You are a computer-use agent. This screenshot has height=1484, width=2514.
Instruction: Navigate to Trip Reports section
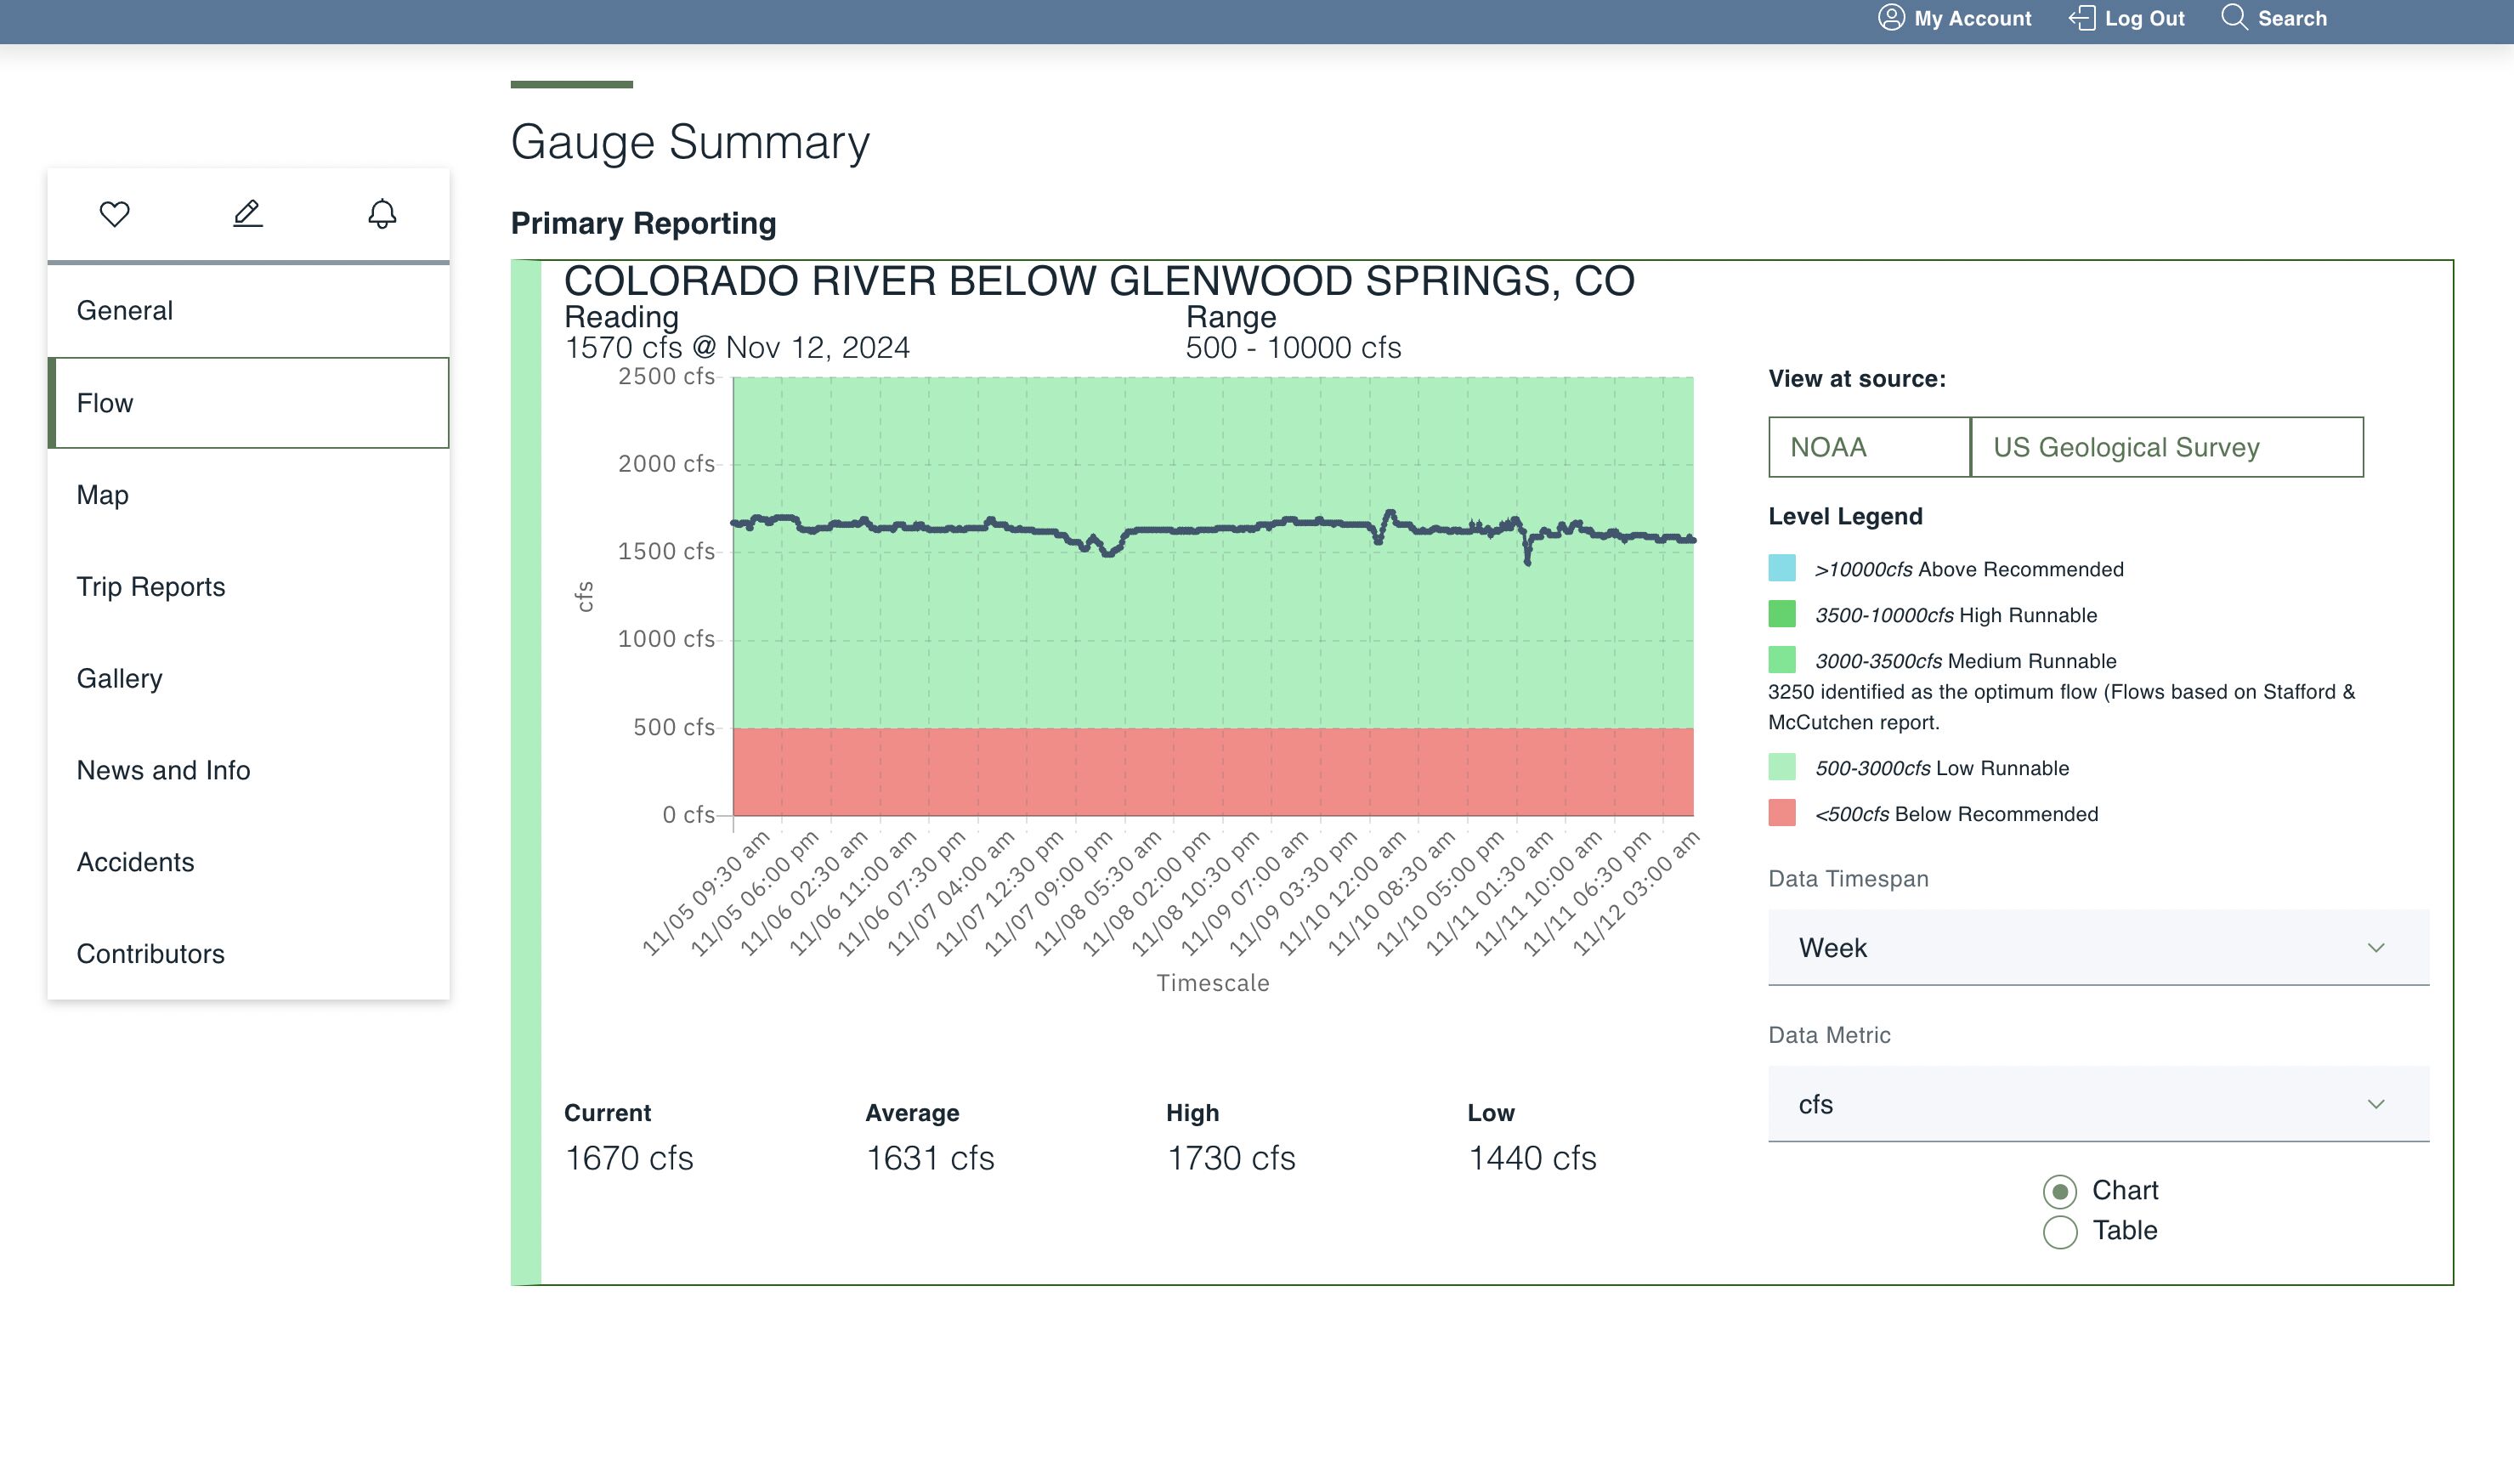point(151,586)
